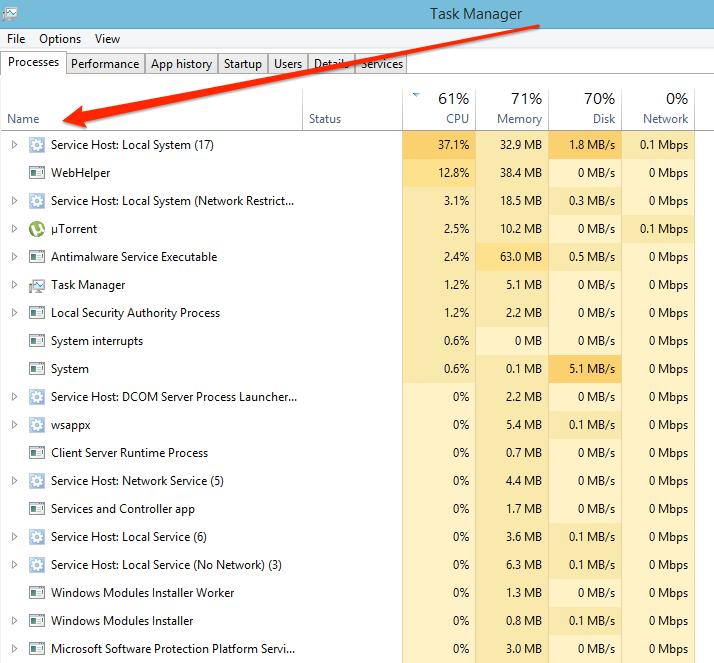Click the Task Manager title bar icon

click(8, 13)
